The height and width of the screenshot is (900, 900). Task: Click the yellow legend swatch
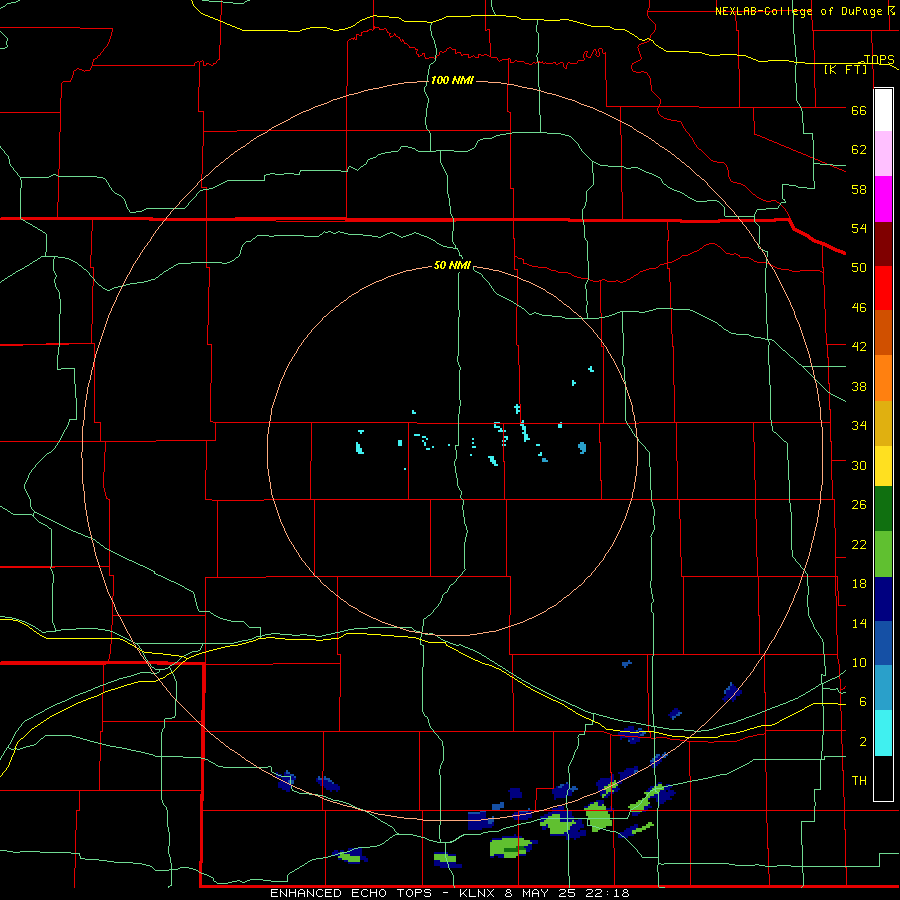[883, 466]
